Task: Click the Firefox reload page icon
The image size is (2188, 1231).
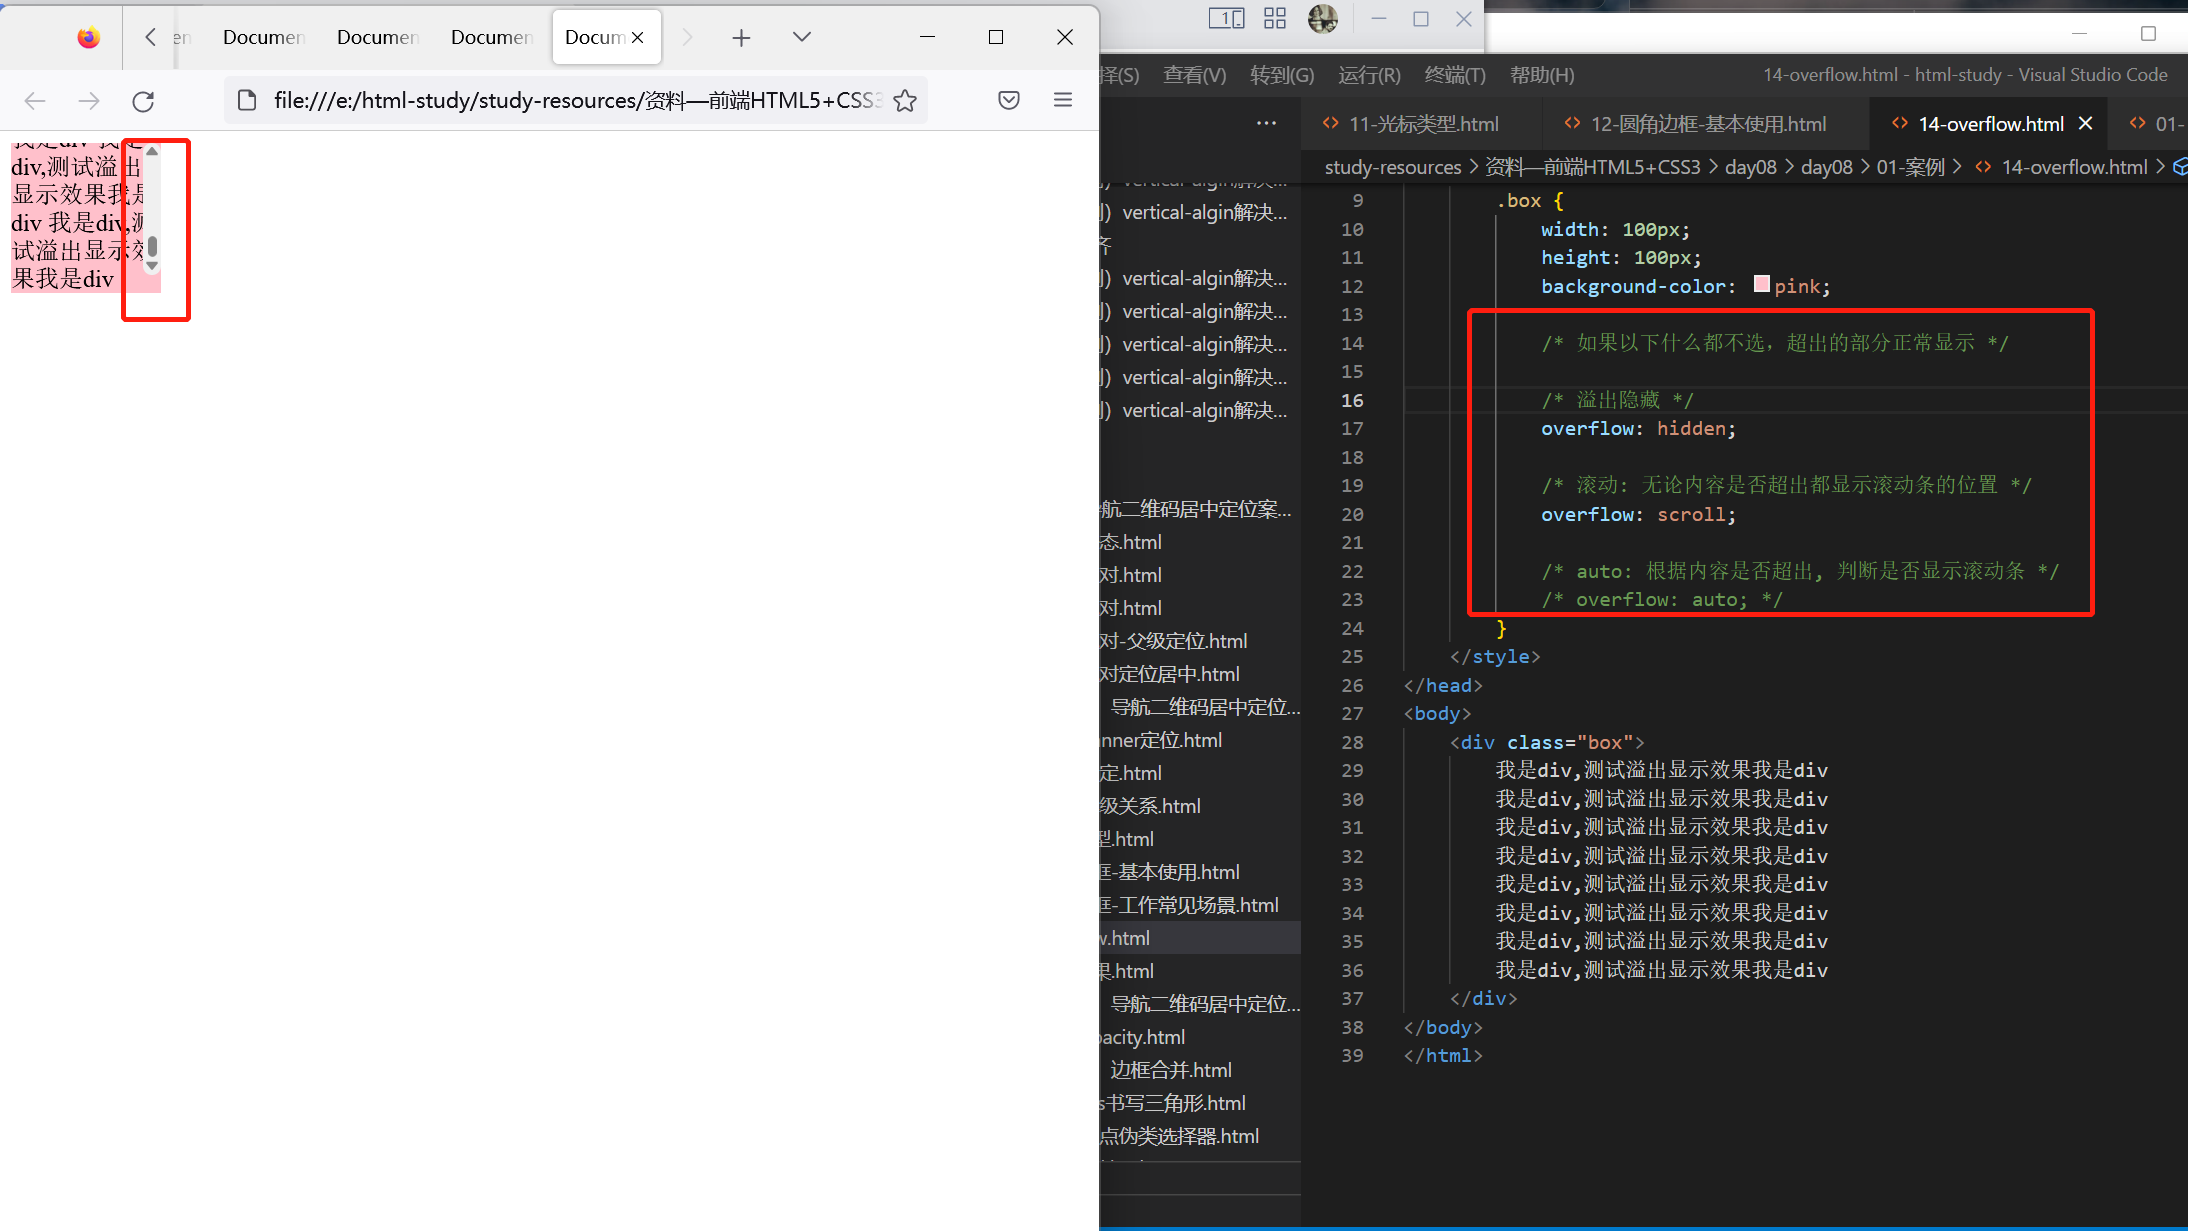Action: point(143,101)
